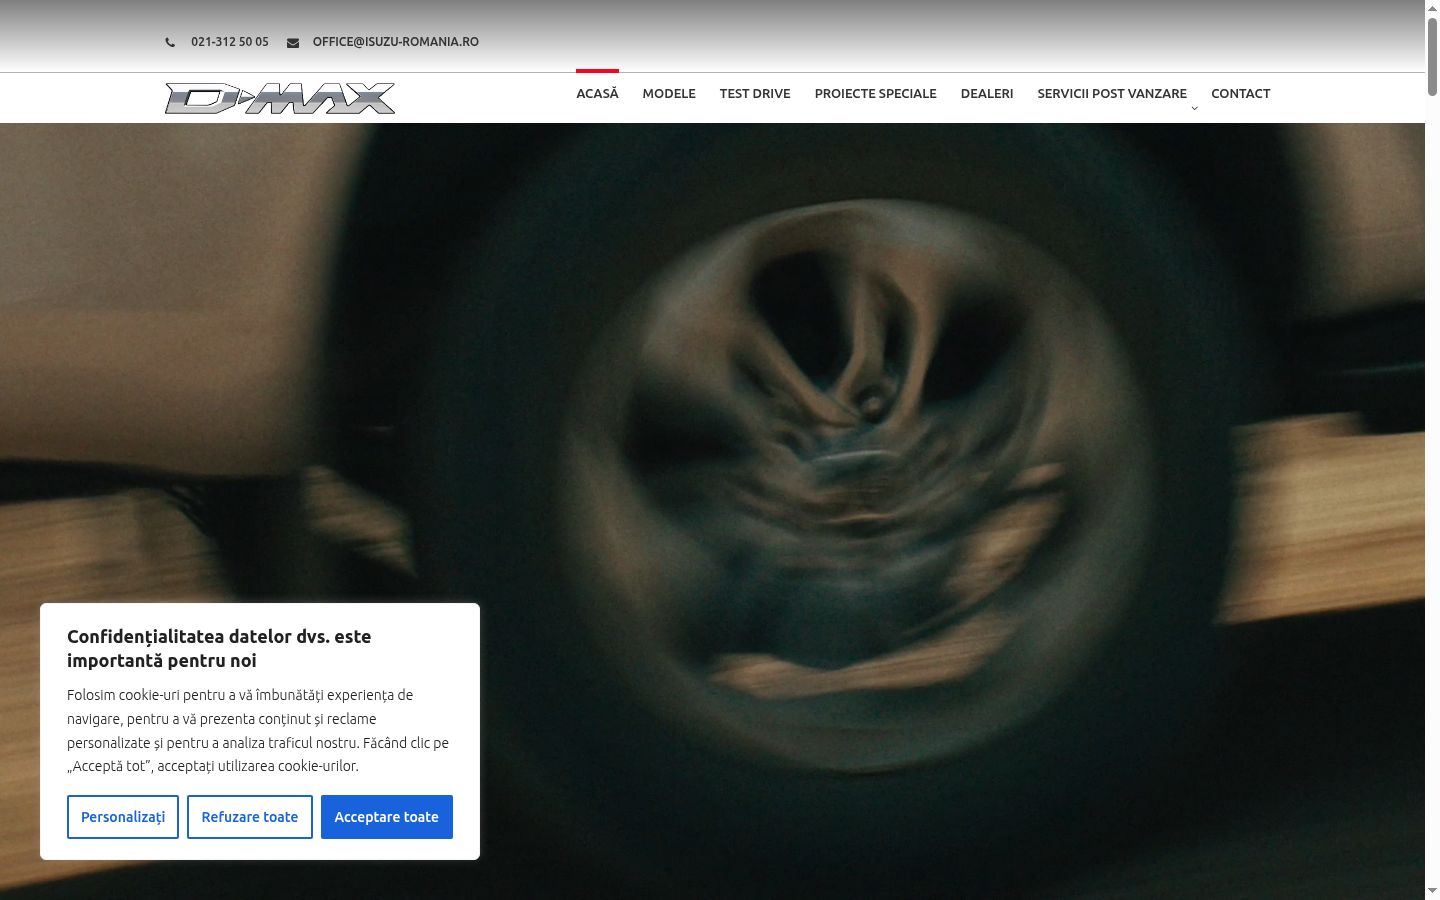Accept all cookies with Acceptare toate
The width and height of the screenshot is (1440, 900).
coord(387,817)
